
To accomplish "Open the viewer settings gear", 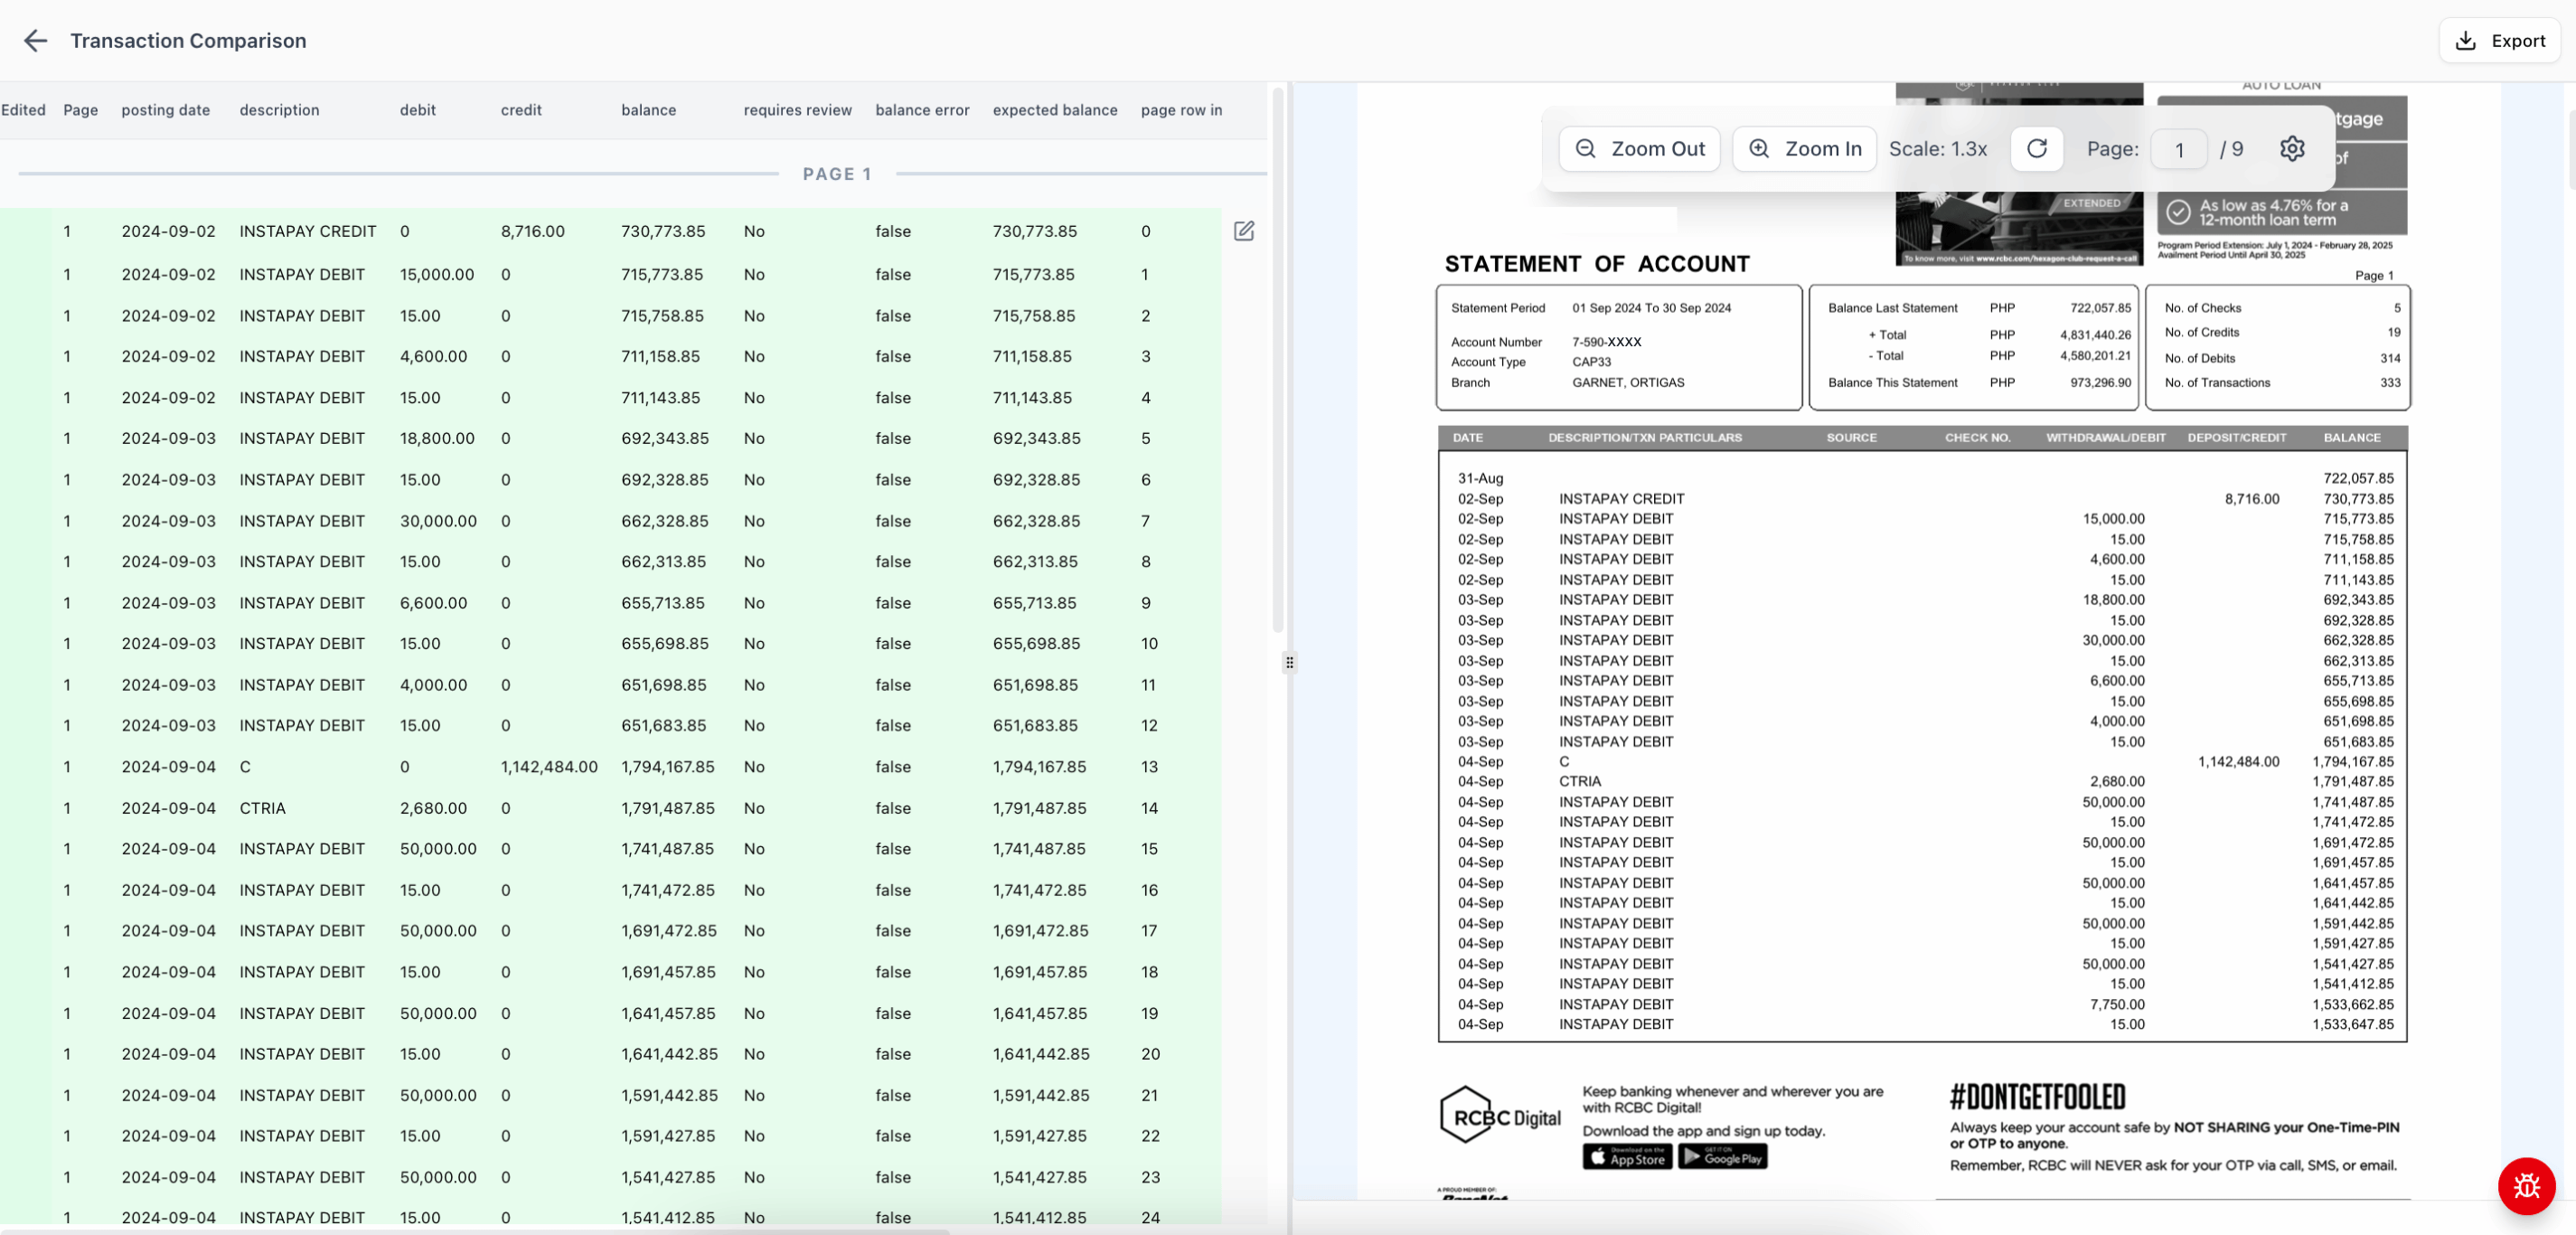I will 2291,149.
